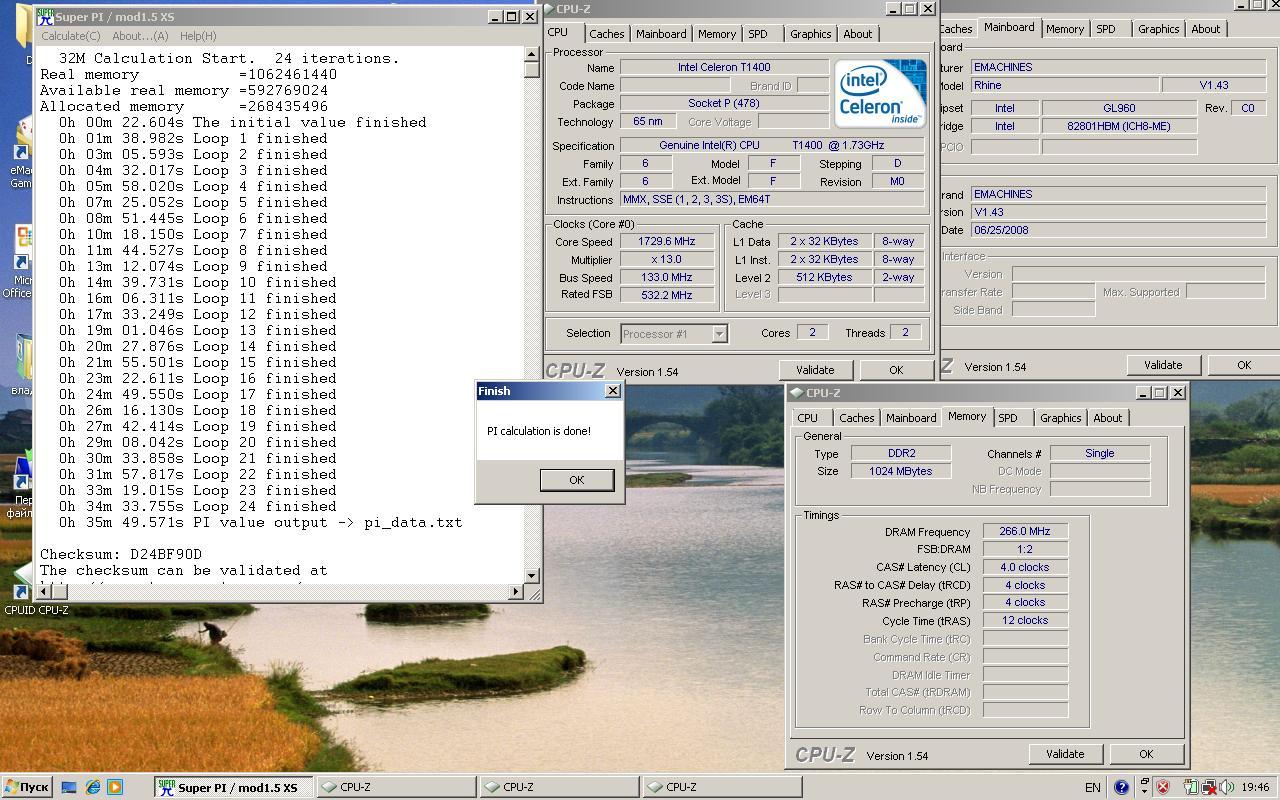Click the Super PI taskbar button
1280x800 pixels.
click(x=233, y=787)
